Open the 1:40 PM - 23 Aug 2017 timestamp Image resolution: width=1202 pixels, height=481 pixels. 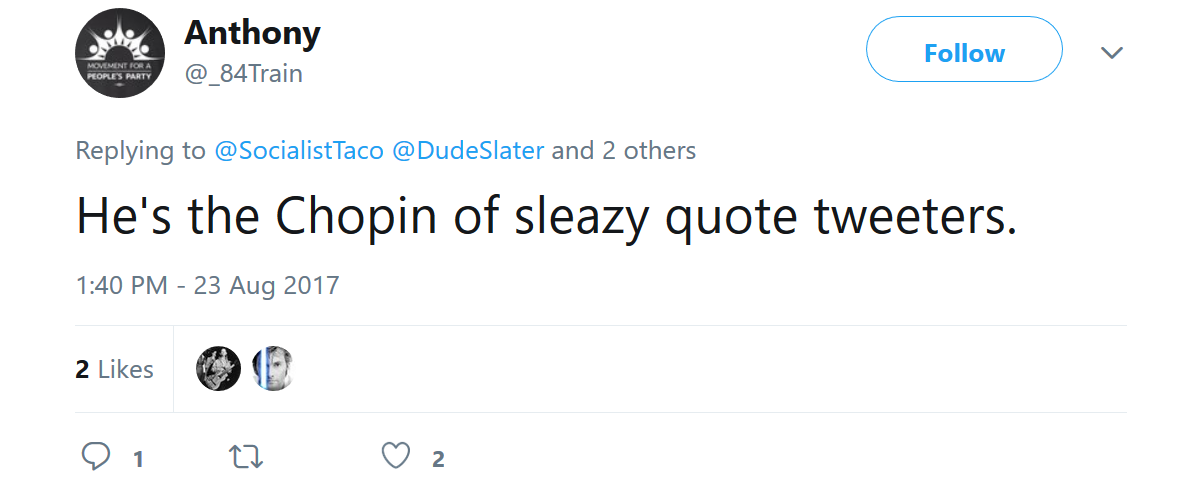click(208, 286)
